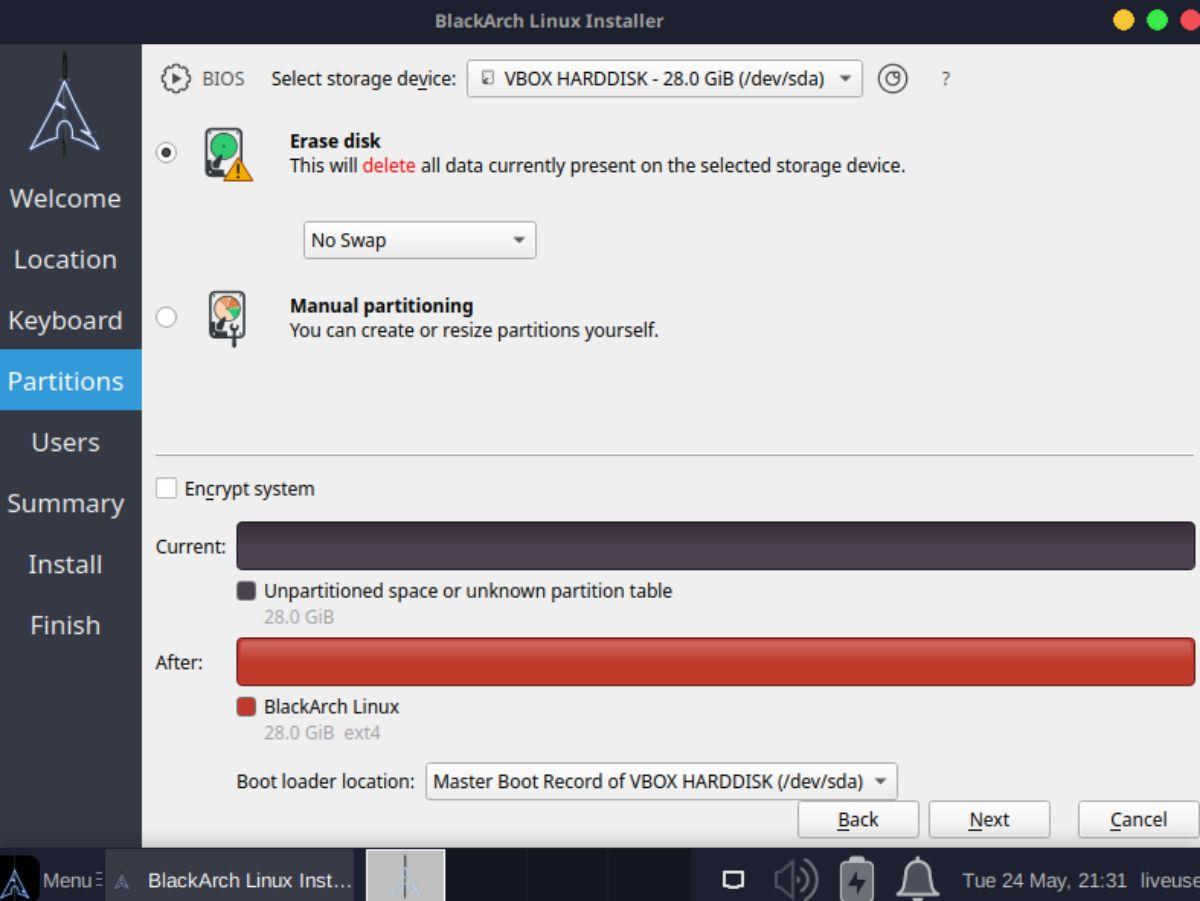
Task: Switch to the Users step in the sidebar
Action: (x=64, y=442)
